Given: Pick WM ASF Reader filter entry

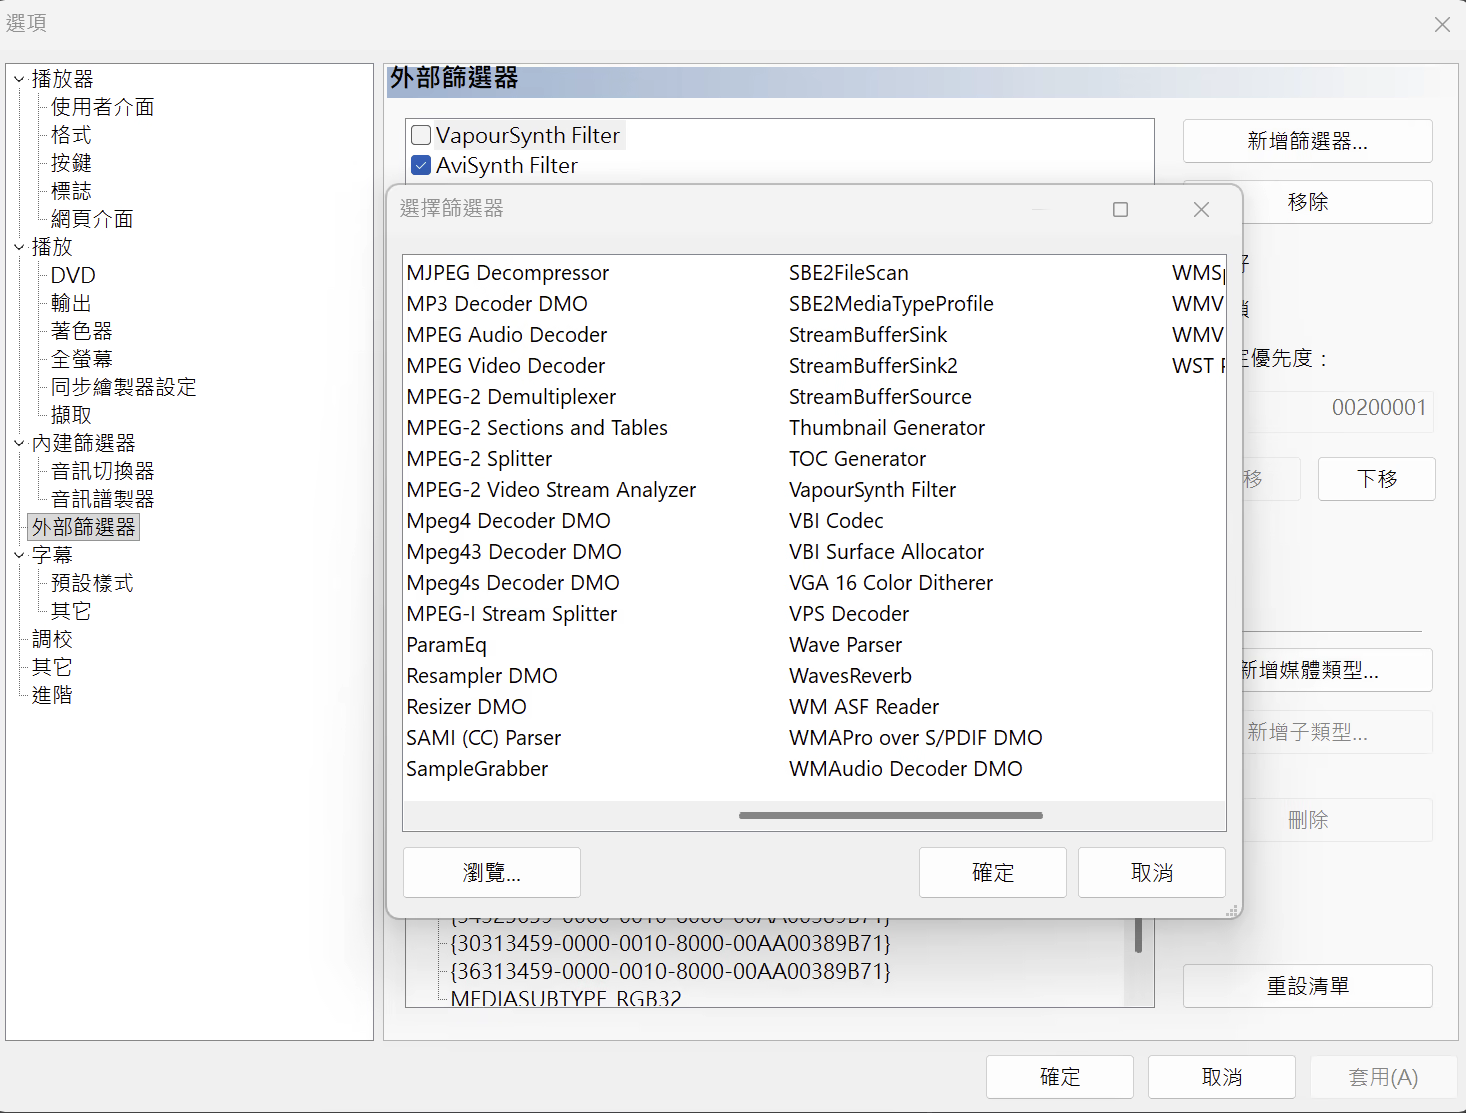Looking at the screenshot, I should coord(864,707).
